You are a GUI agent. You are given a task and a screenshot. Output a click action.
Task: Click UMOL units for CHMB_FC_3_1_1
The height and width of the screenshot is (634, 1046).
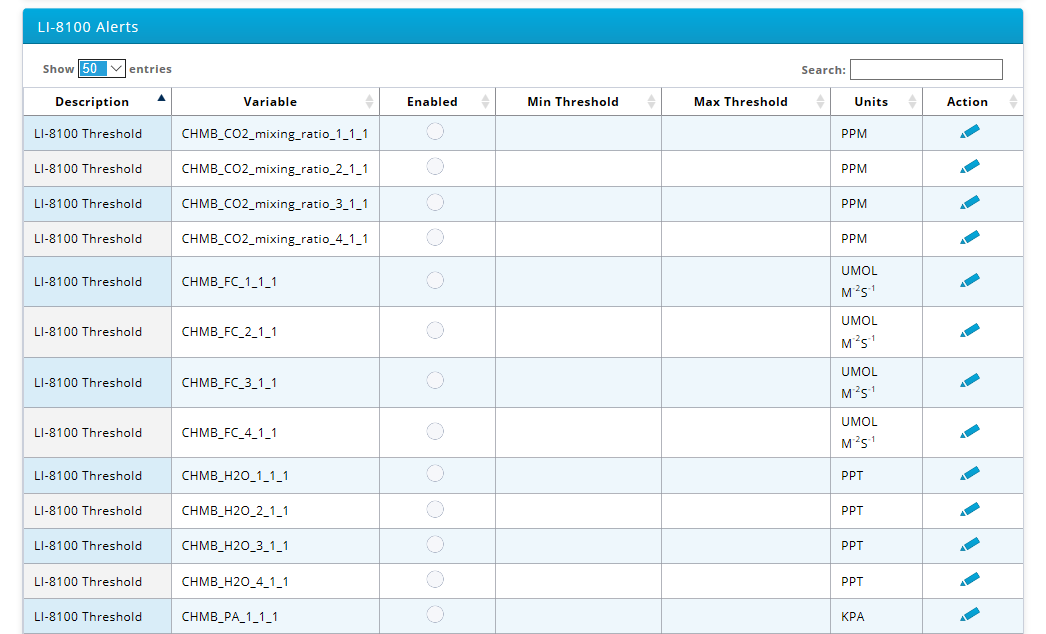[x=877, y=382]
